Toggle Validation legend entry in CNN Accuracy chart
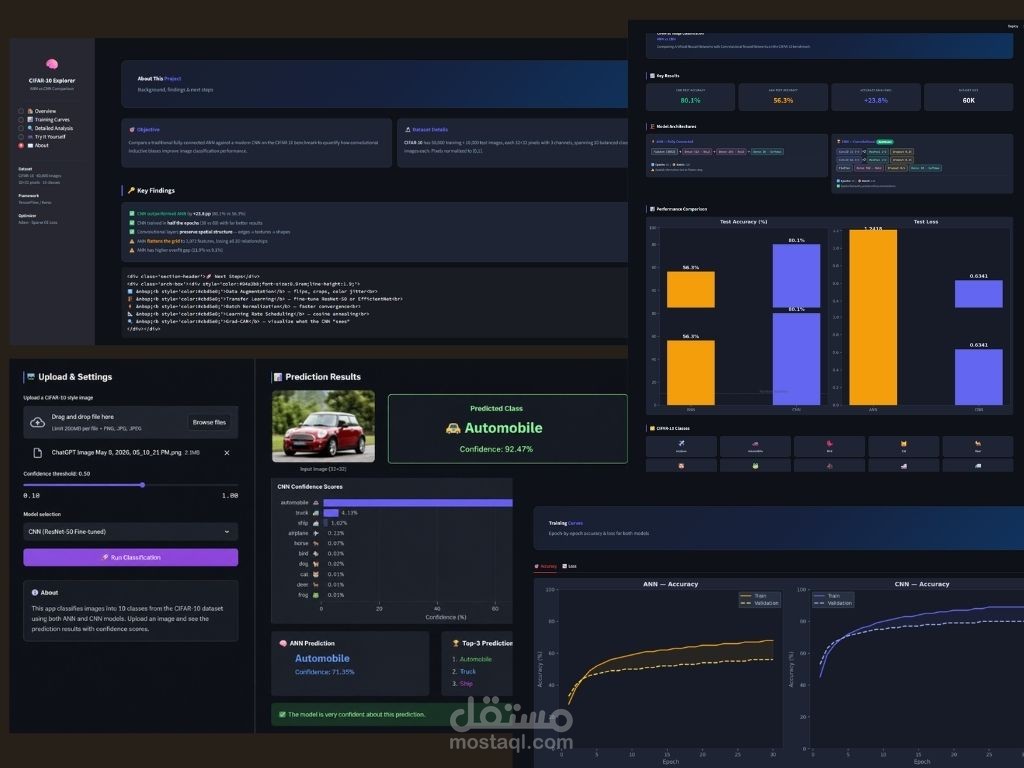The width and height of the screenshot is (1024, 768). (x=833, y=603)
